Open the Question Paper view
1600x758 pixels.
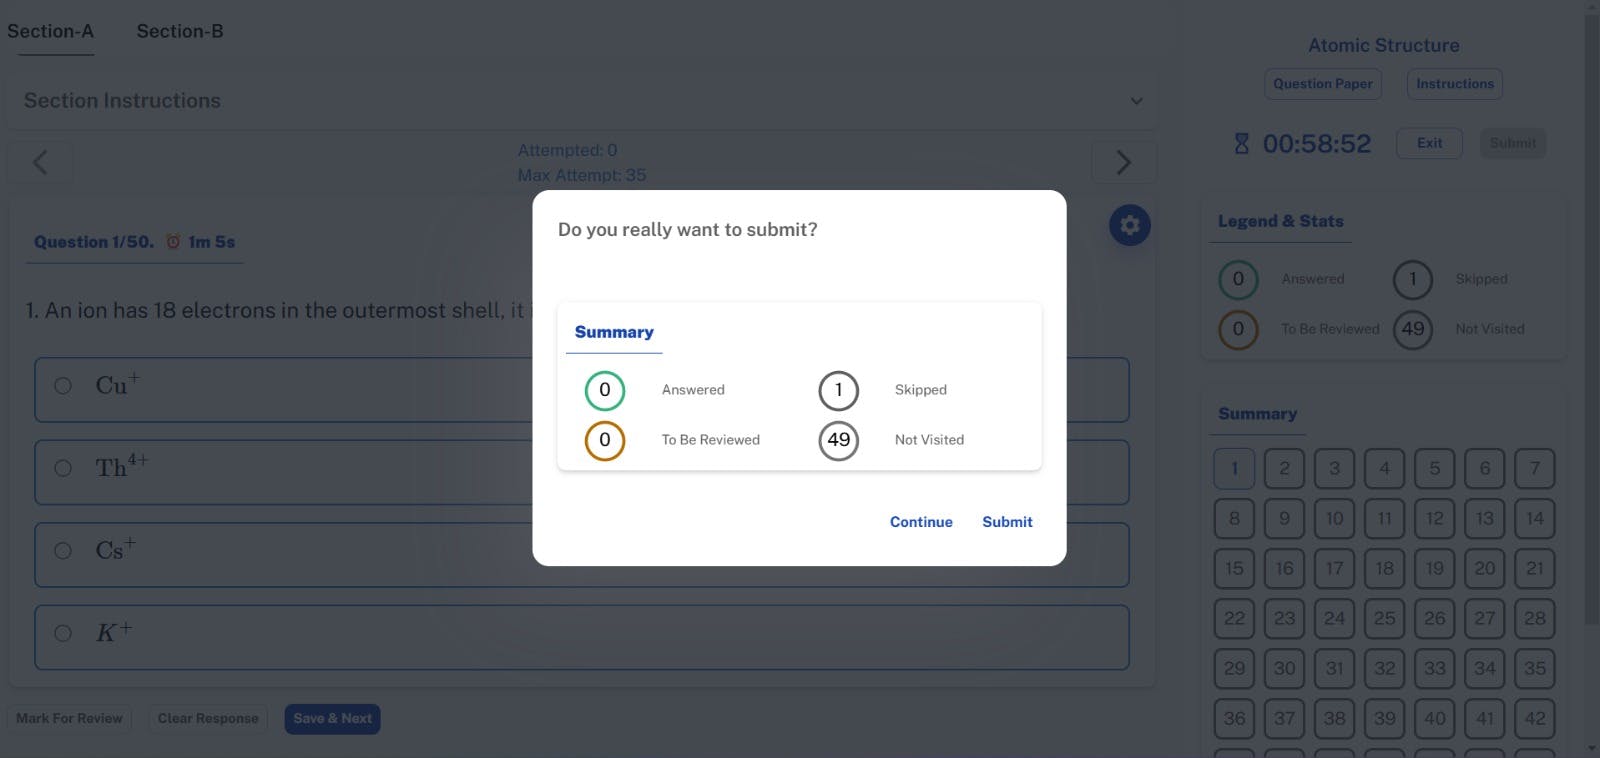pyautogui.click(x=1322, y=84)
